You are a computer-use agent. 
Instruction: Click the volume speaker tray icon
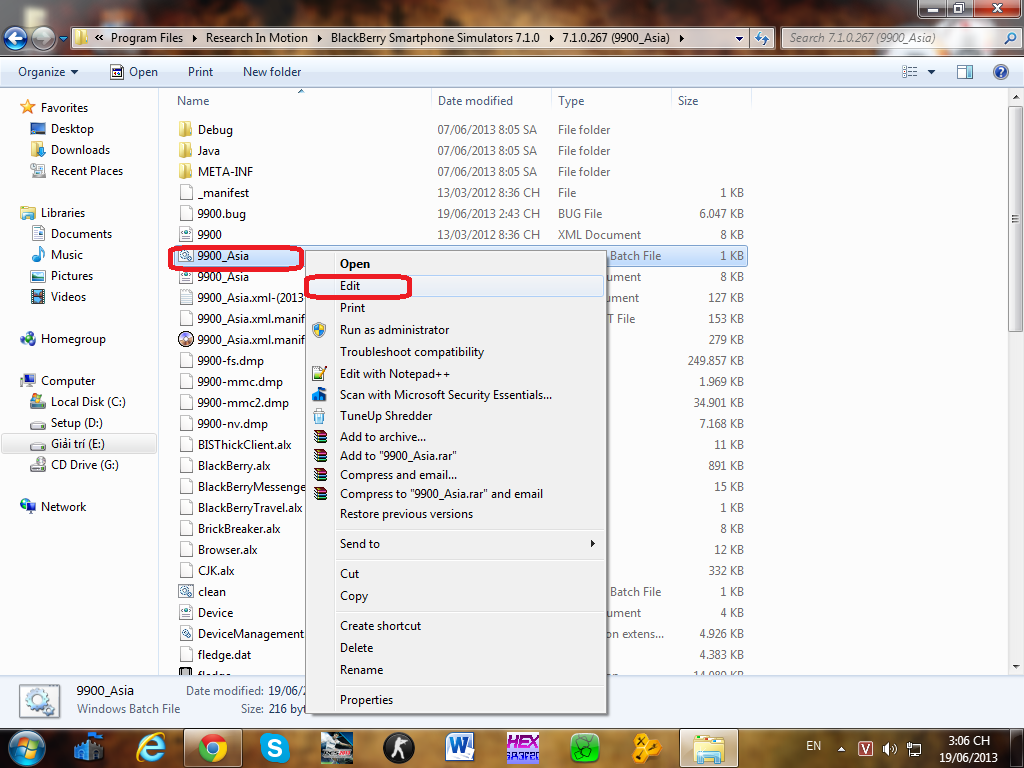pos(889,749)
